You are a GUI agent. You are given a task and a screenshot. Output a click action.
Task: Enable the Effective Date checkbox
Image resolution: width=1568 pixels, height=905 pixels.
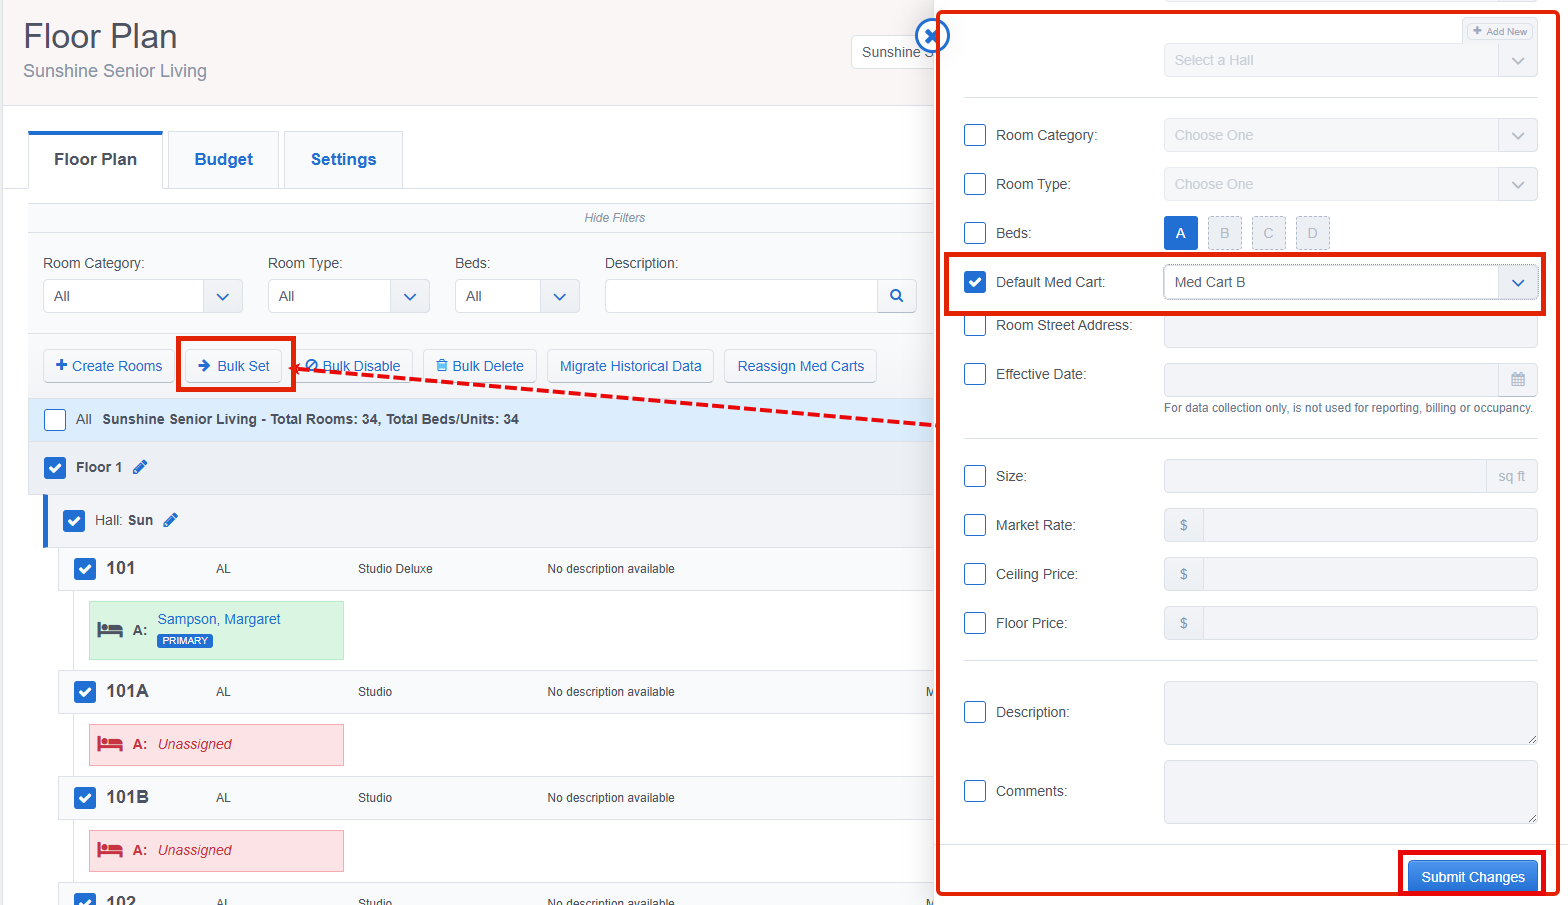[x=975, y=374]
